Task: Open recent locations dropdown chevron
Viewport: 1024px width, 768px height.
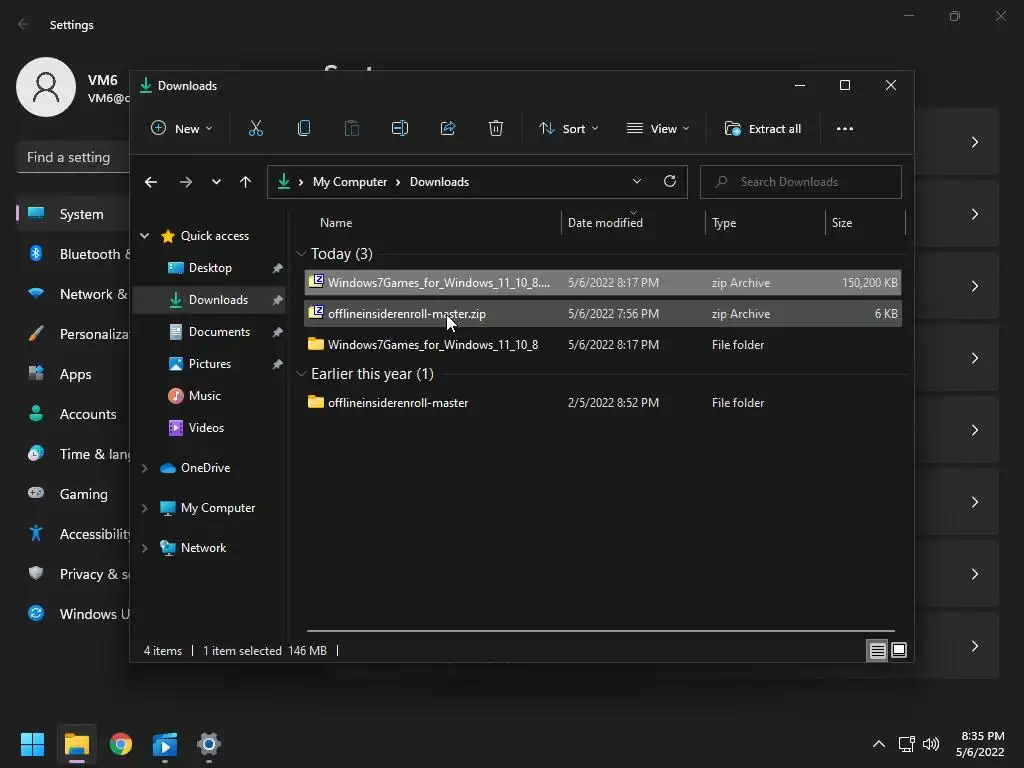Action: point(216,182)
